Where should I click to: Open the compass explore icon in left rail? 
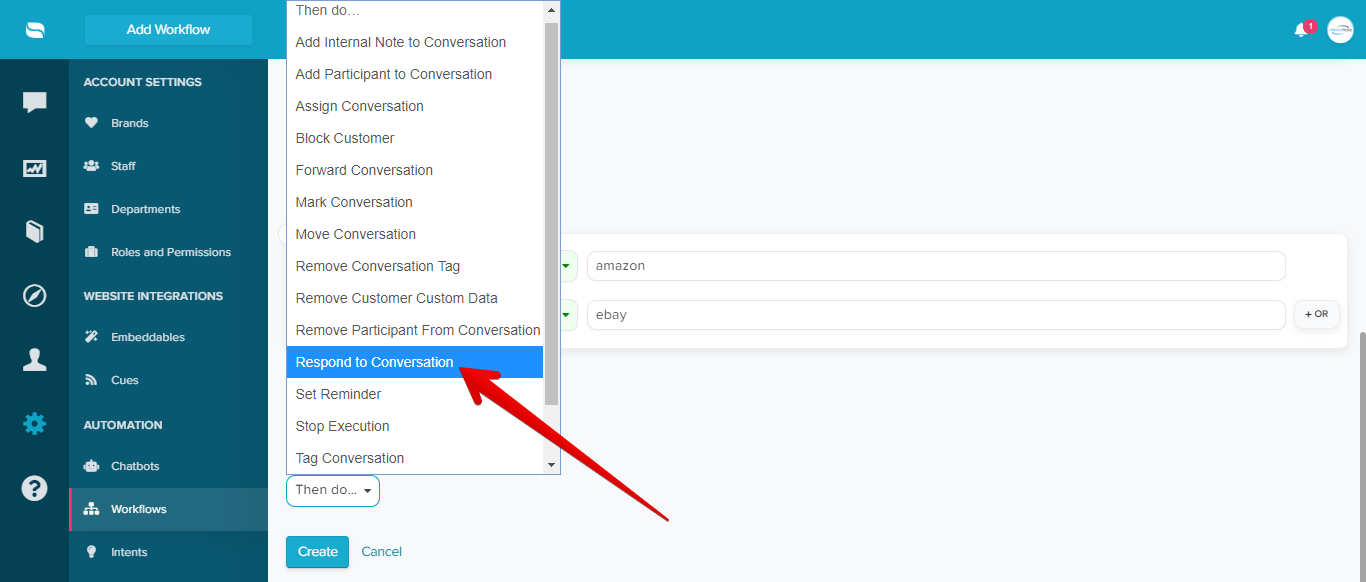[35, 296]
